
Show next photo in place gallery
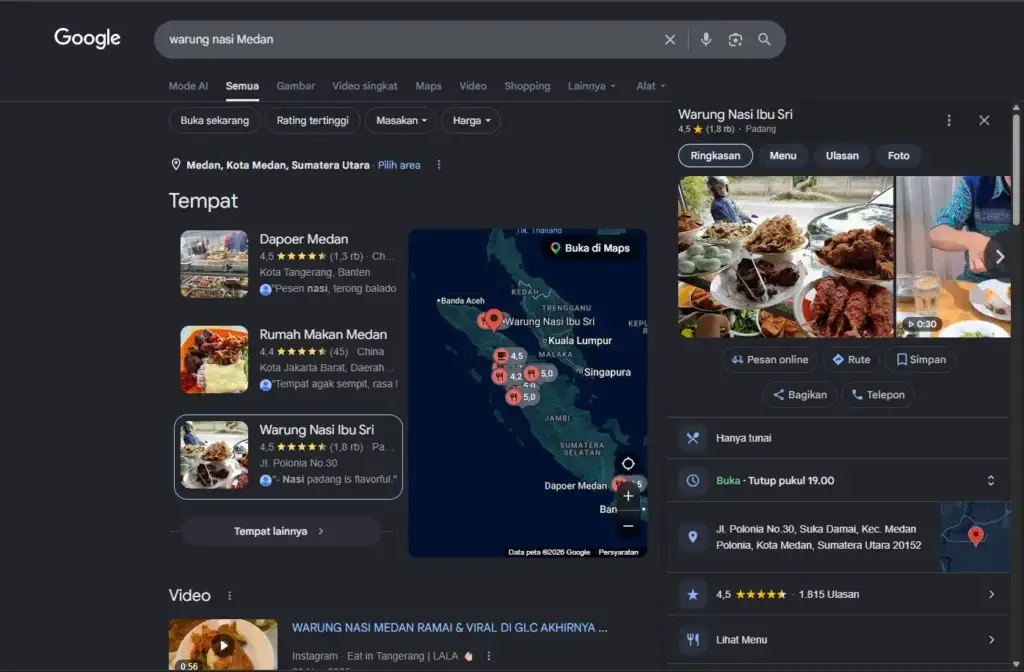tap(999, 257)
